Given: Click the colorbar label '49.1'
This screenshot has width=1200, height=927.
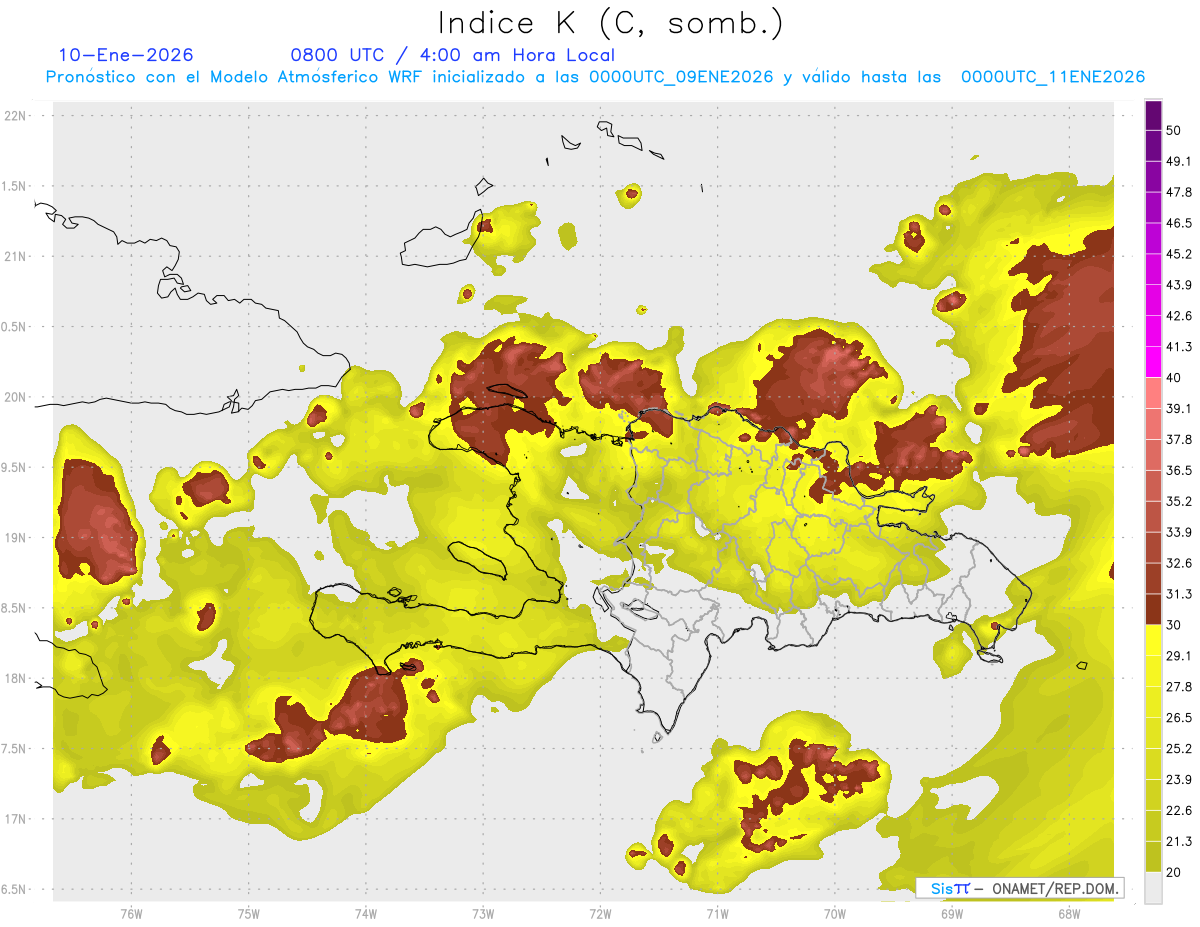Looking at the screenshot, I should 1179,161.
